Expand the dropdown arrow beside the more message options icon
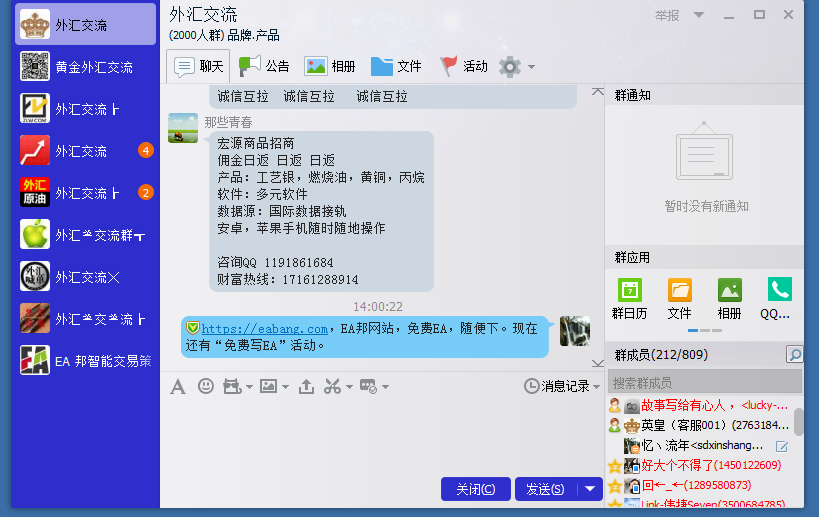Image resolution: width=819 pixels, height=517 pixels. pos(385,387)
